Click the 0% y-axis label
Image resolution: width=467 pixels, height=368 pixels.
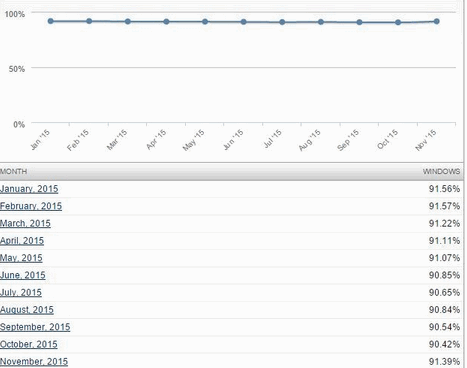click(x=19, y=124)
